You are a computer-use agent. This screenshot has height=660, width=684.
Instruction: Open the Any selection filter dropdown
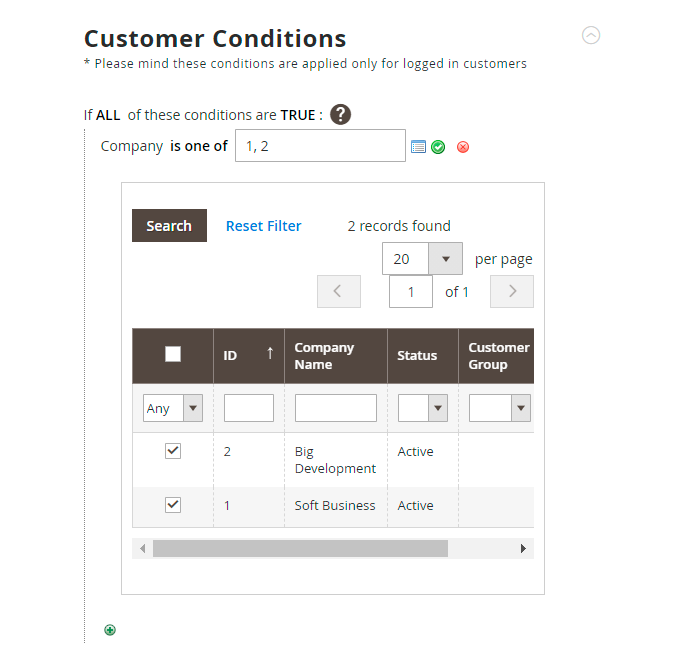(x=173, y=408)
